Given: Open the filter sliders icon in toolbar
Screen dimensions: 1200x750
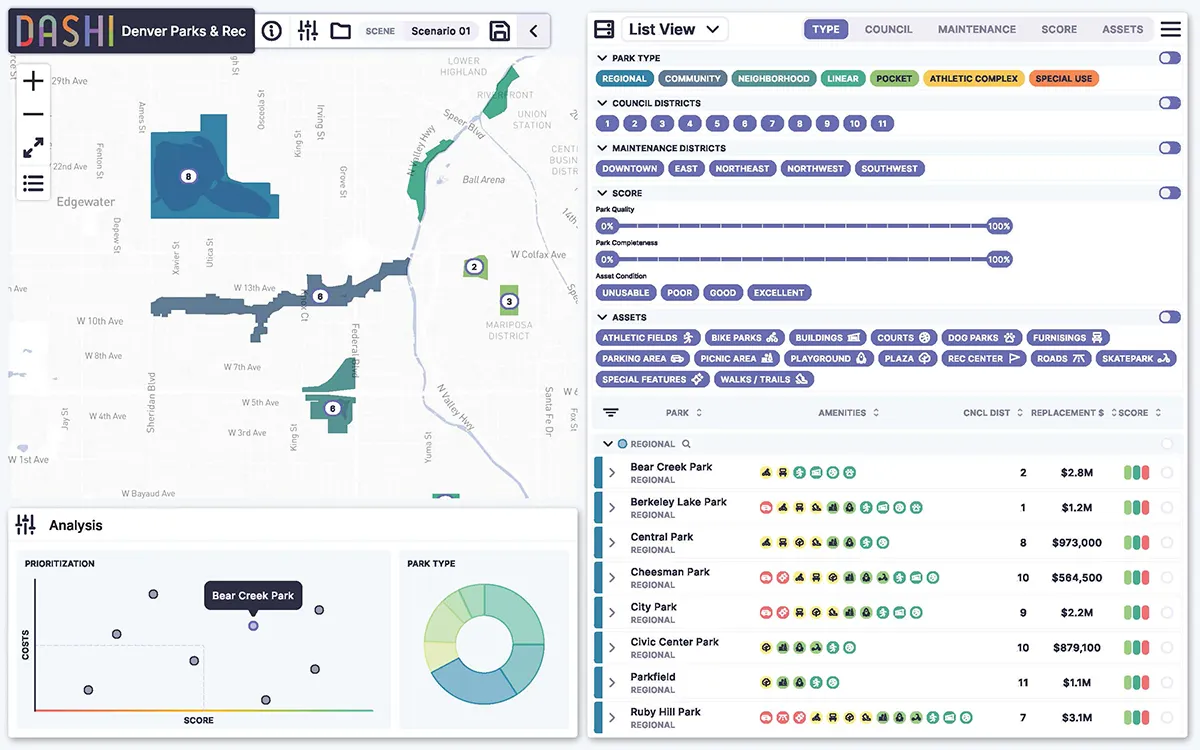Looking at the screenshot, I should pos(308,31).
